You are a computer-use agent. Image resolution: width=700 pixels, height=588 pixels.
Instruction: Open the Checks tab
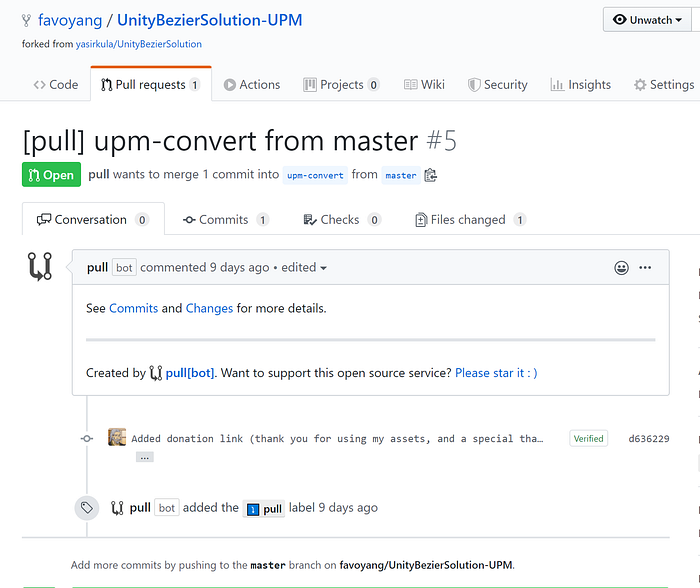342,220
